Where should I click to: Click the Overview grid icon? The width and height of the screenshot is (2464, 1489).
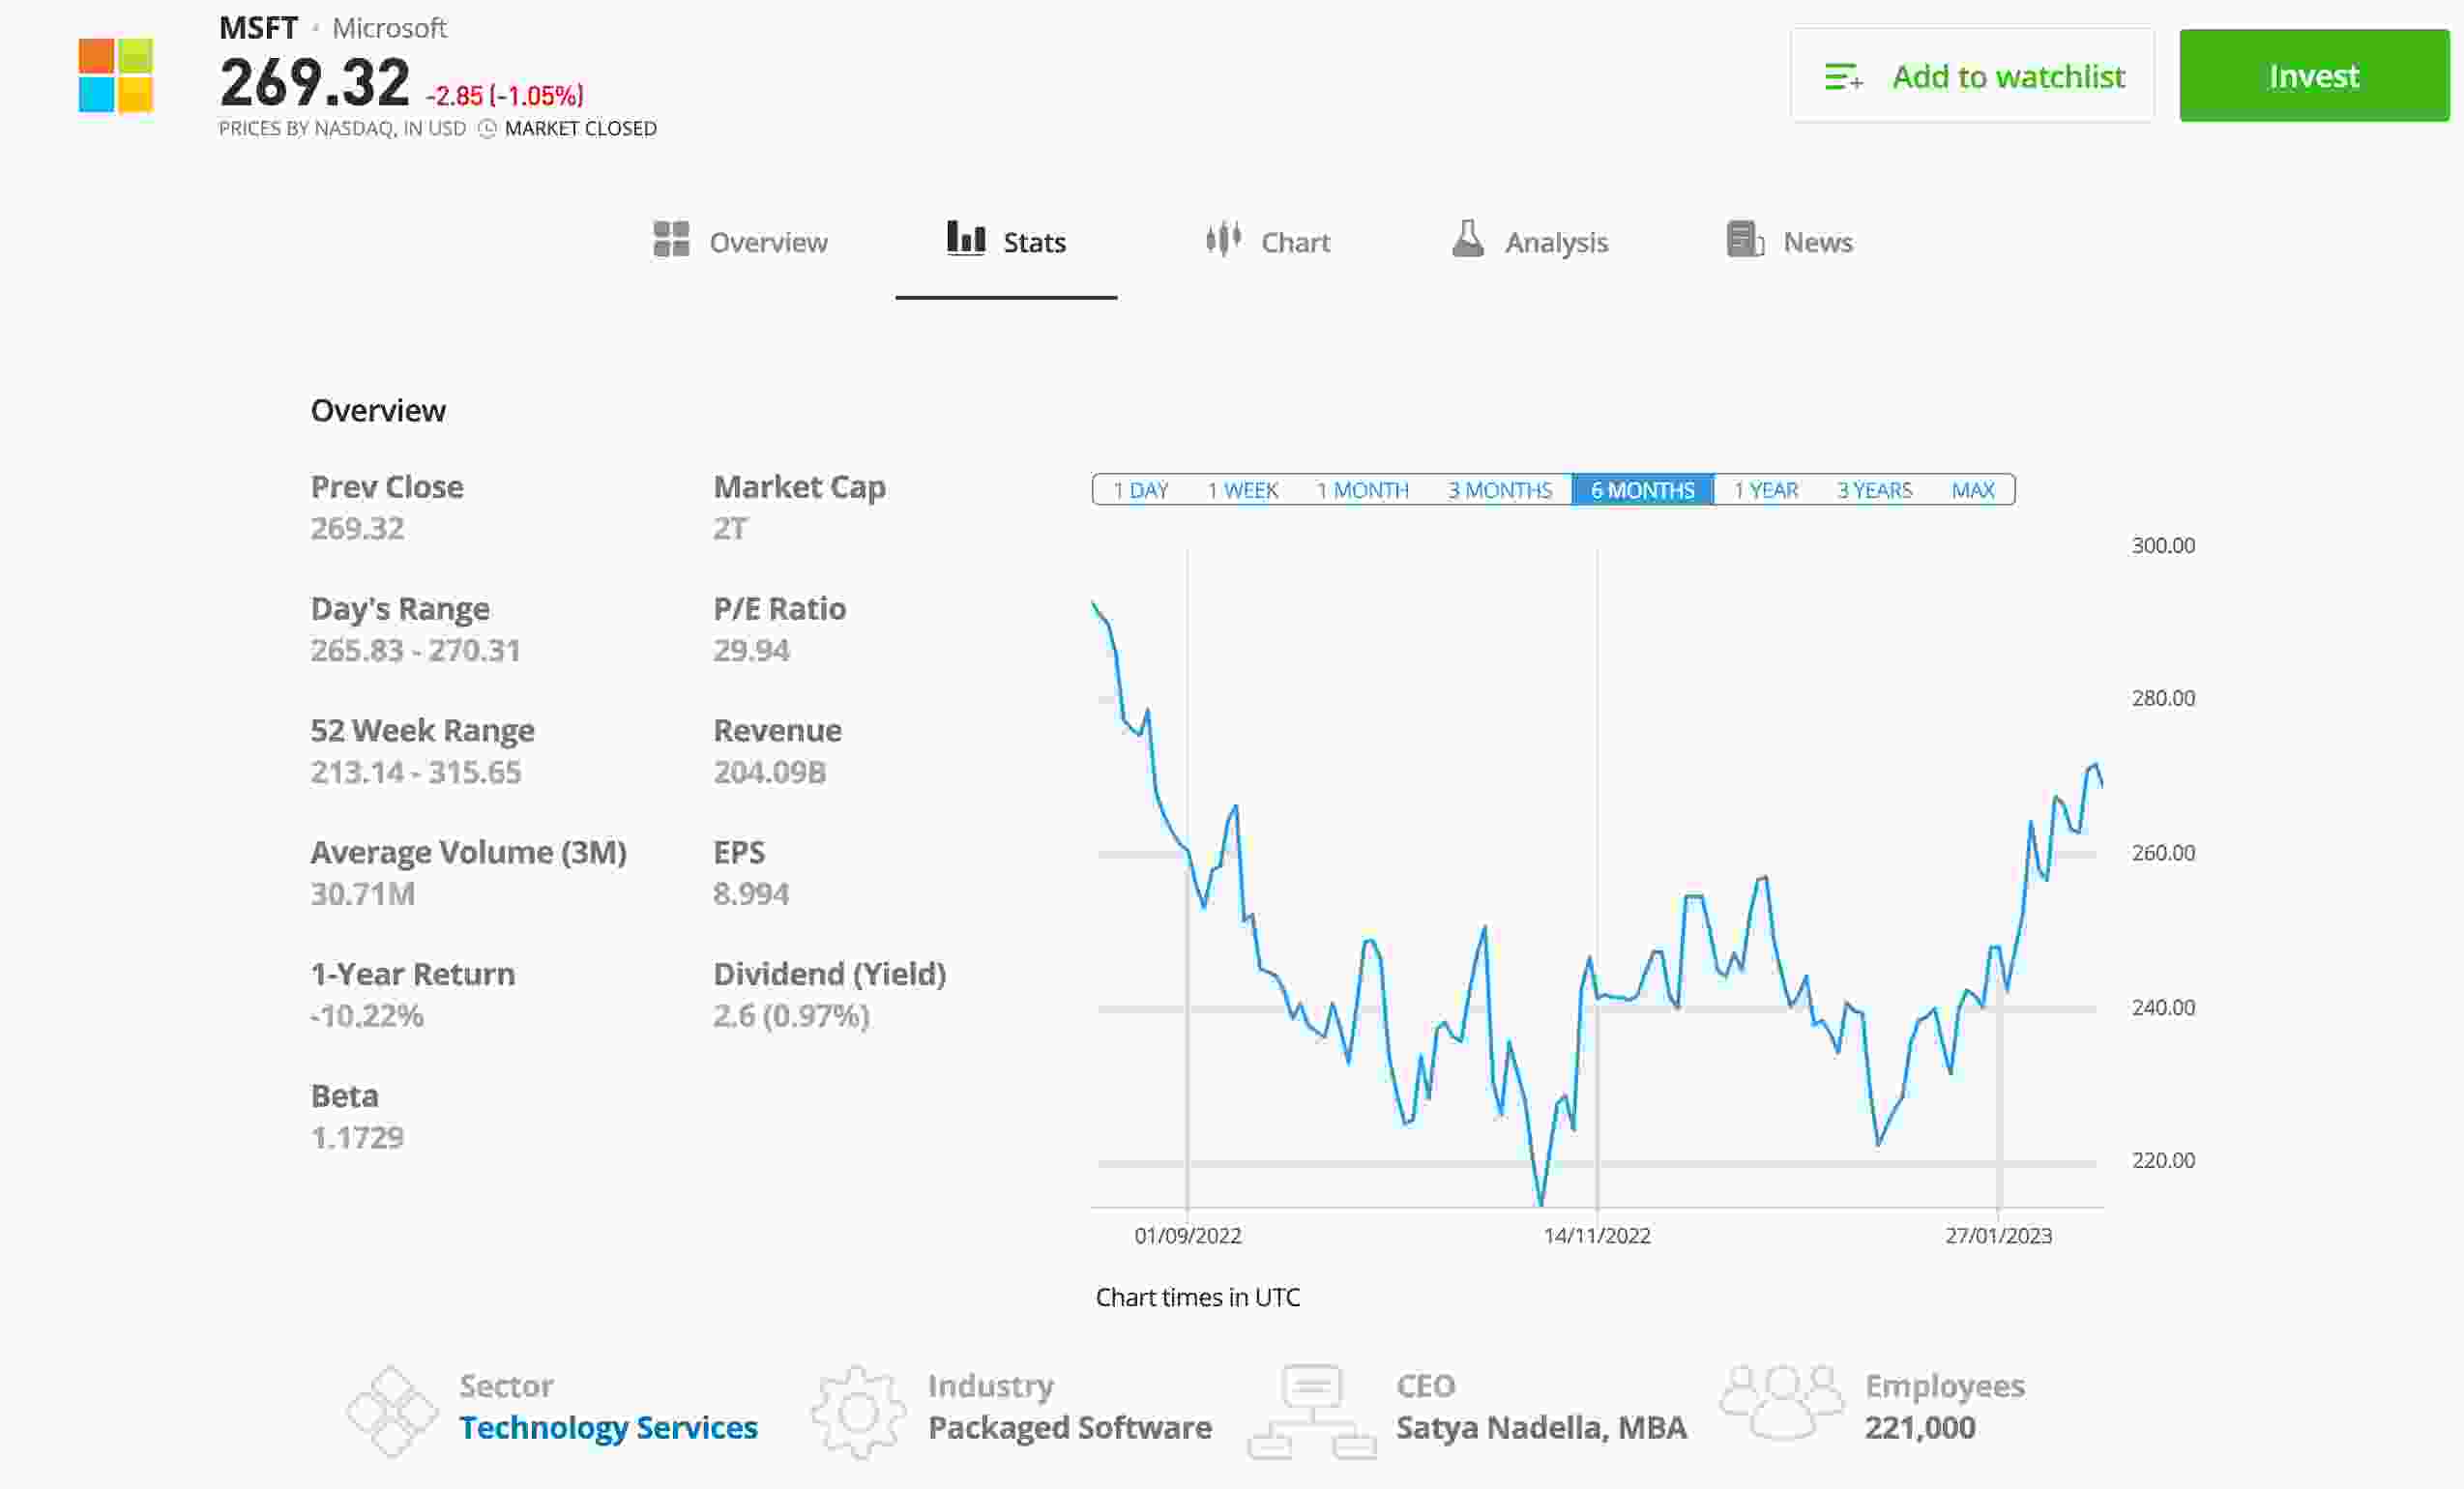tap(671, 240)
